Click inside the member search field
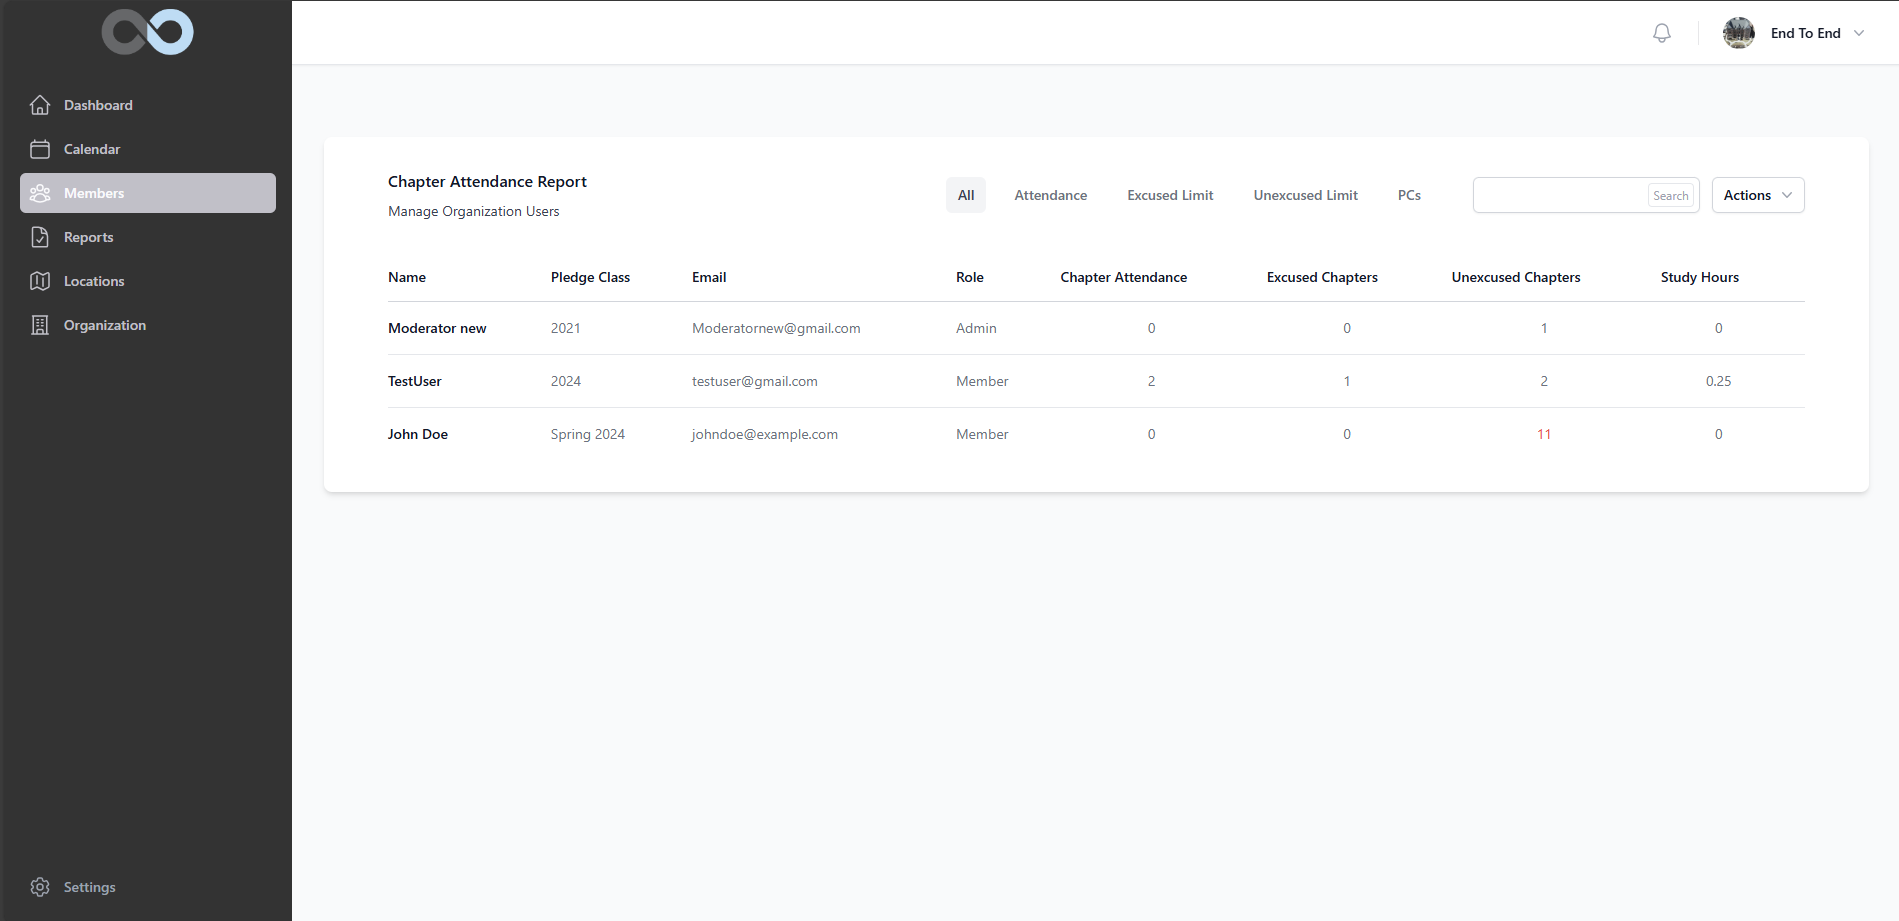The height and width of the screenshot is (921, 1899). pyautogui.click(x=1559, y=195)
